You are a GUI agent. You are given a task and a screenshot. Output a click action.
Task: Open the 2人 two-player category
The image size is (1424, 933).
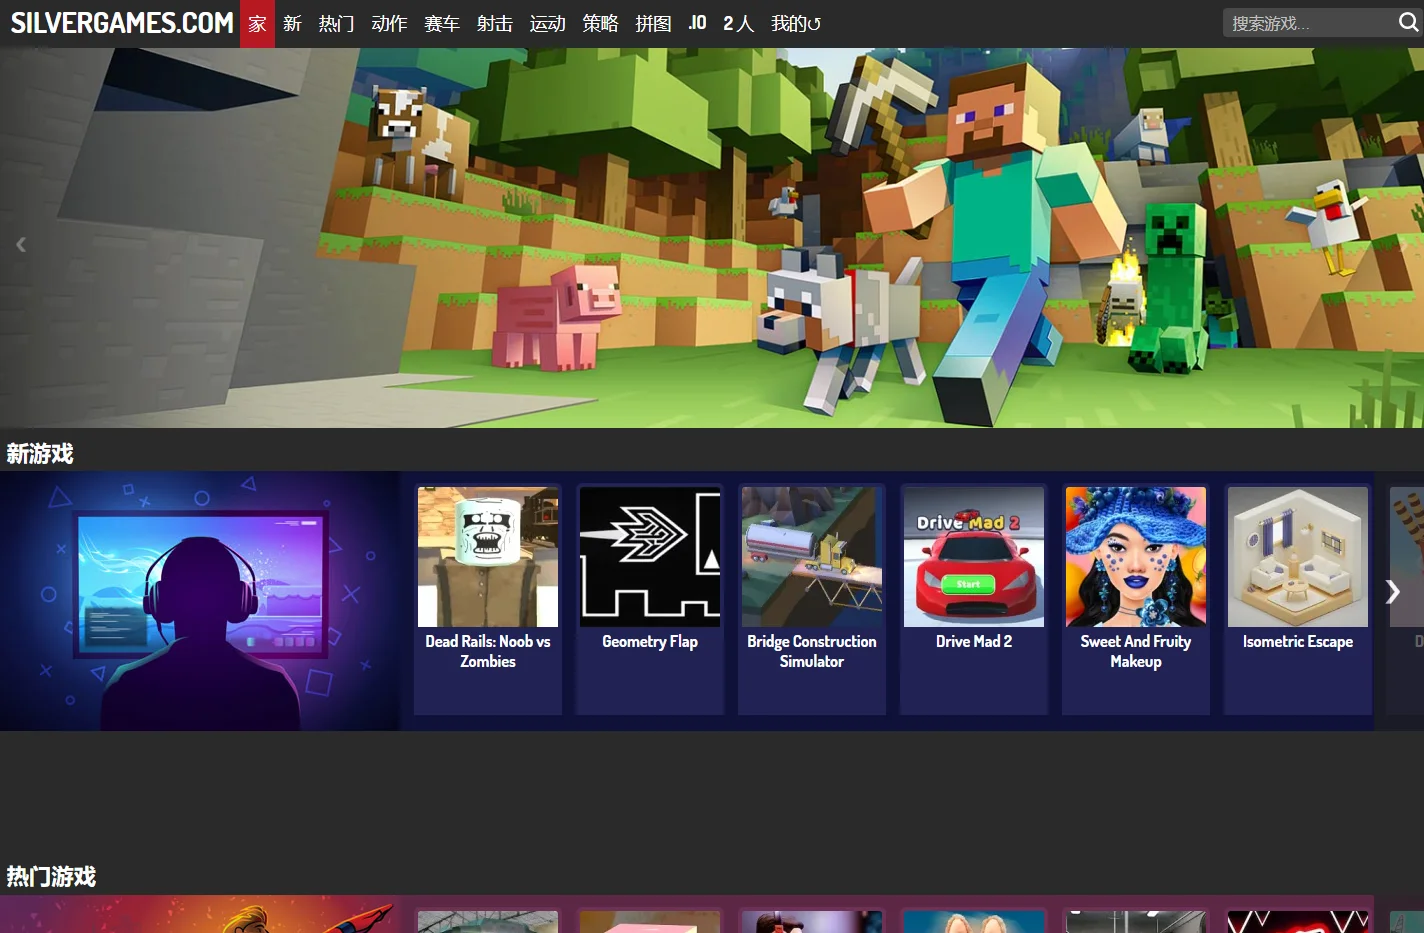click(x=739, y=23)
